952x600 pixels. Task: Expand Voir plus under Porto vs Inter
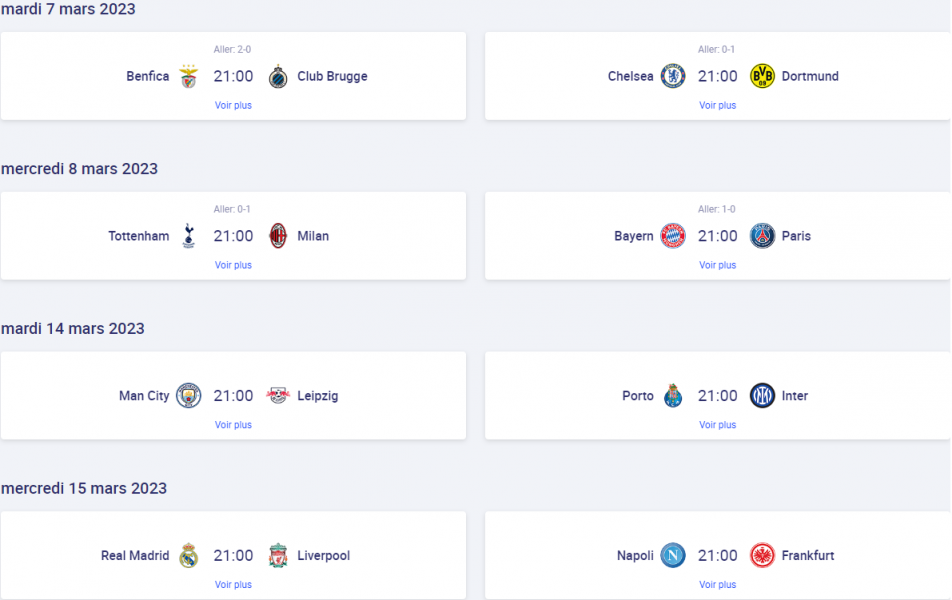pos(717,425)
